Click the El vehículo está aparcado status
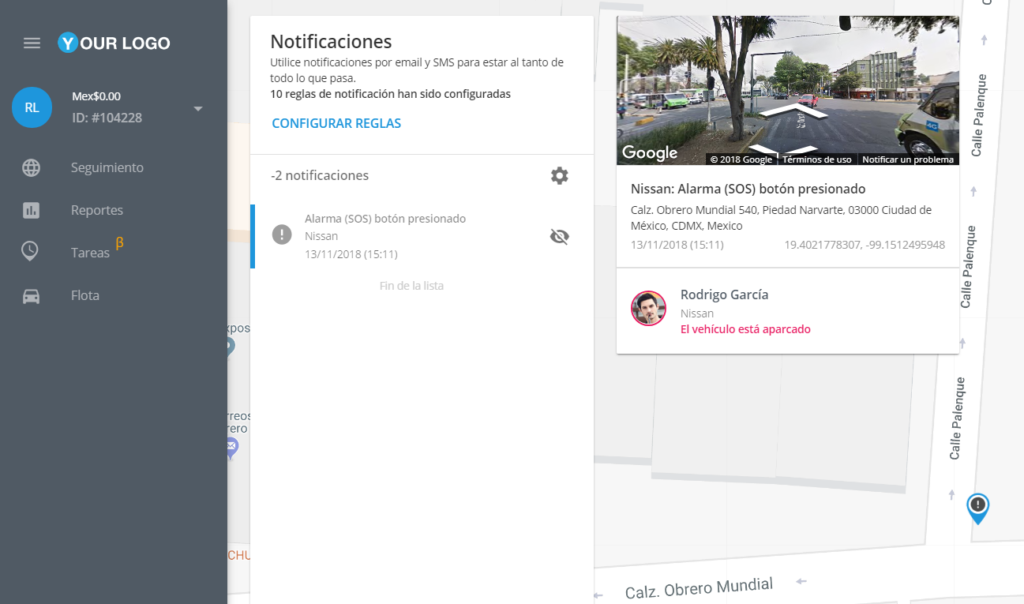Screen dimensions: 1024x604 [x=745, y=329]
